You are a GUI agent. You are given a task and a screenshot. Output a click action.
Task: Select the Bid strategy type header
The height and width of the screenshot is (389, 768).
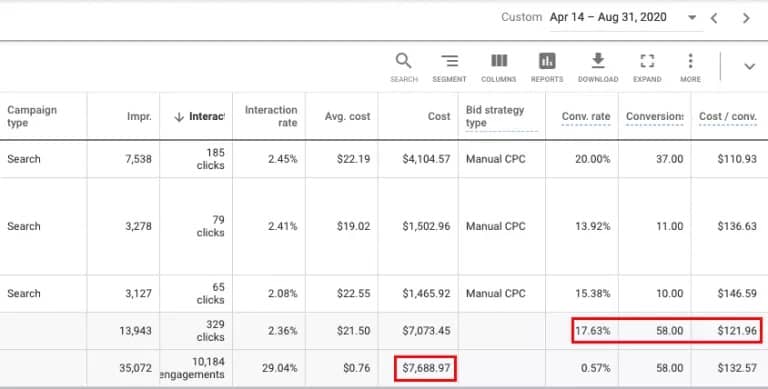point(495,117)
